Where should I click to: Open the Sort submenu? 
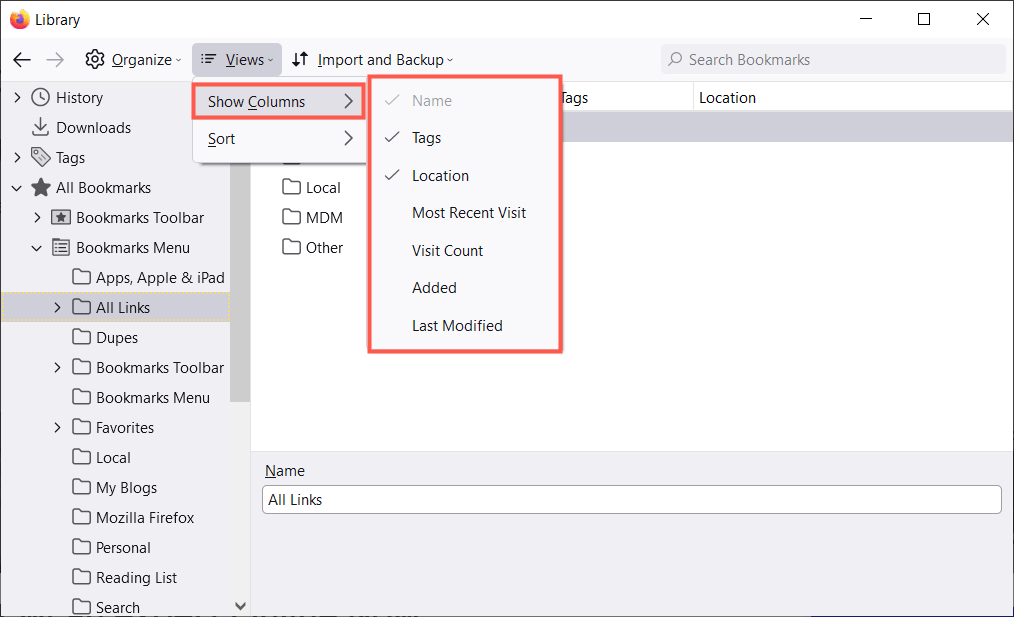pyautogui.click(x=280, y=139)
